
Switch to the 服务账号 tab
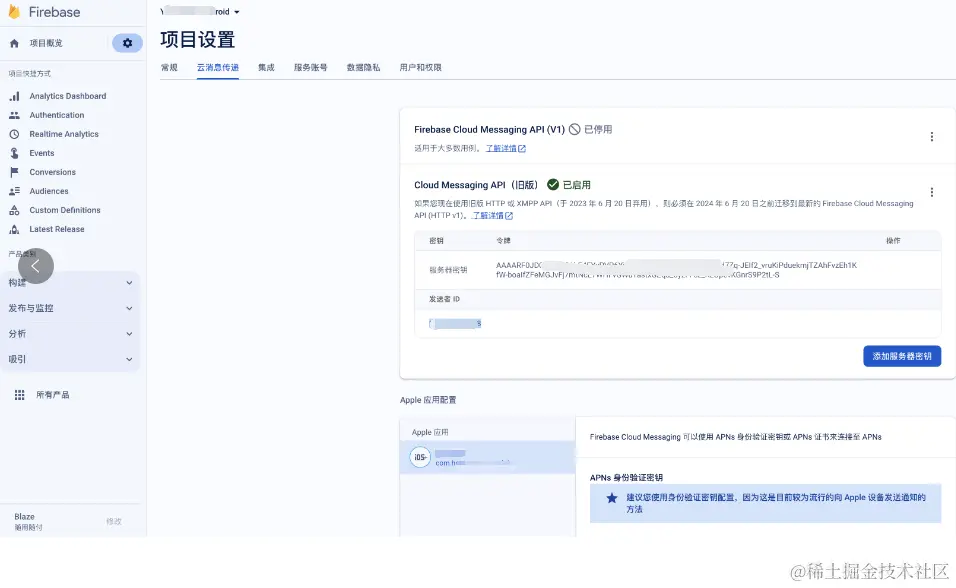click(x=310, y=68)
